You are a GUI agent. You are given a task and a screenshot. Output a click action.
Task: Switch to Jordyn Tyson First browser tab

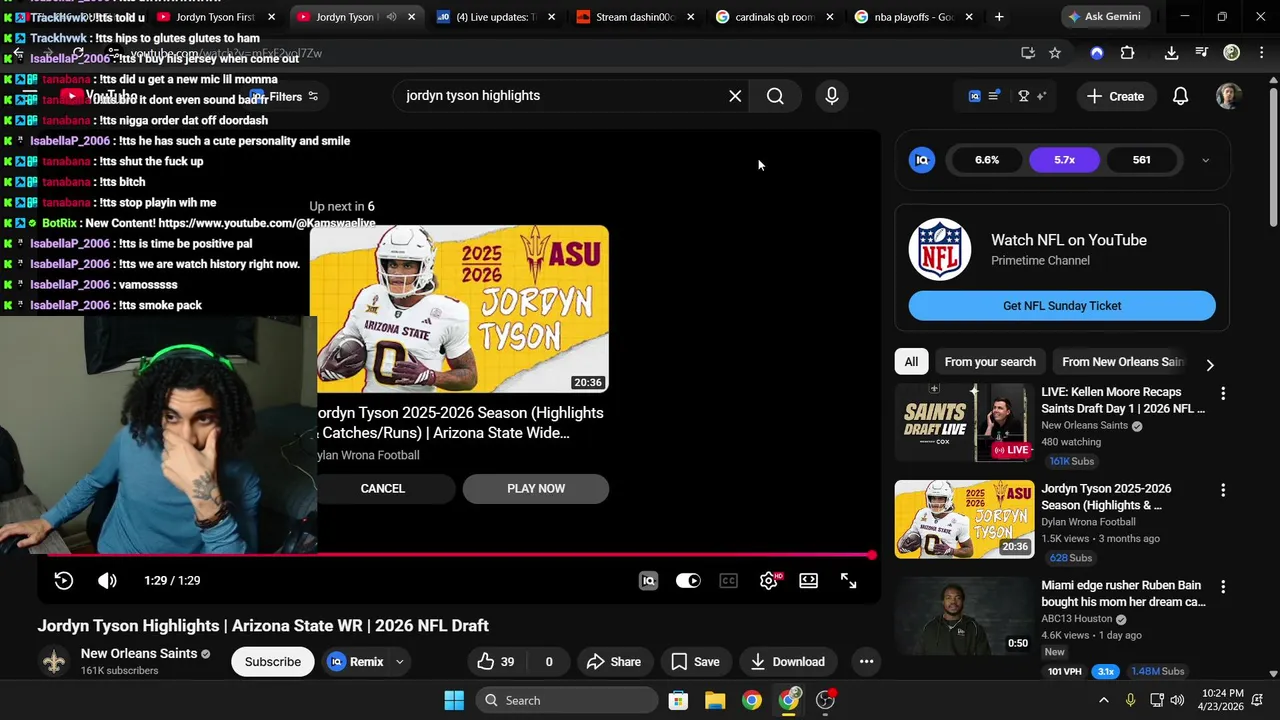216,17
